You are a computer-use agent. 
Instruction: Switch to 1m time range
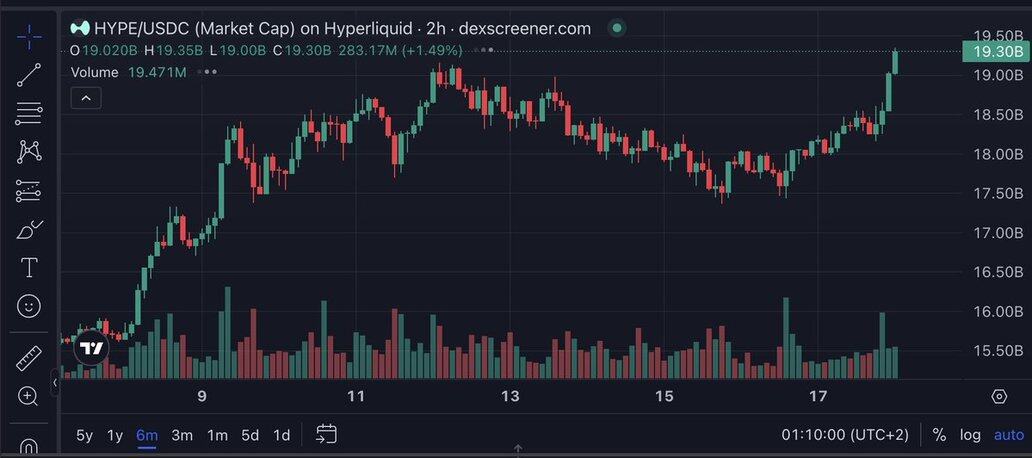(x=217, y=435)
